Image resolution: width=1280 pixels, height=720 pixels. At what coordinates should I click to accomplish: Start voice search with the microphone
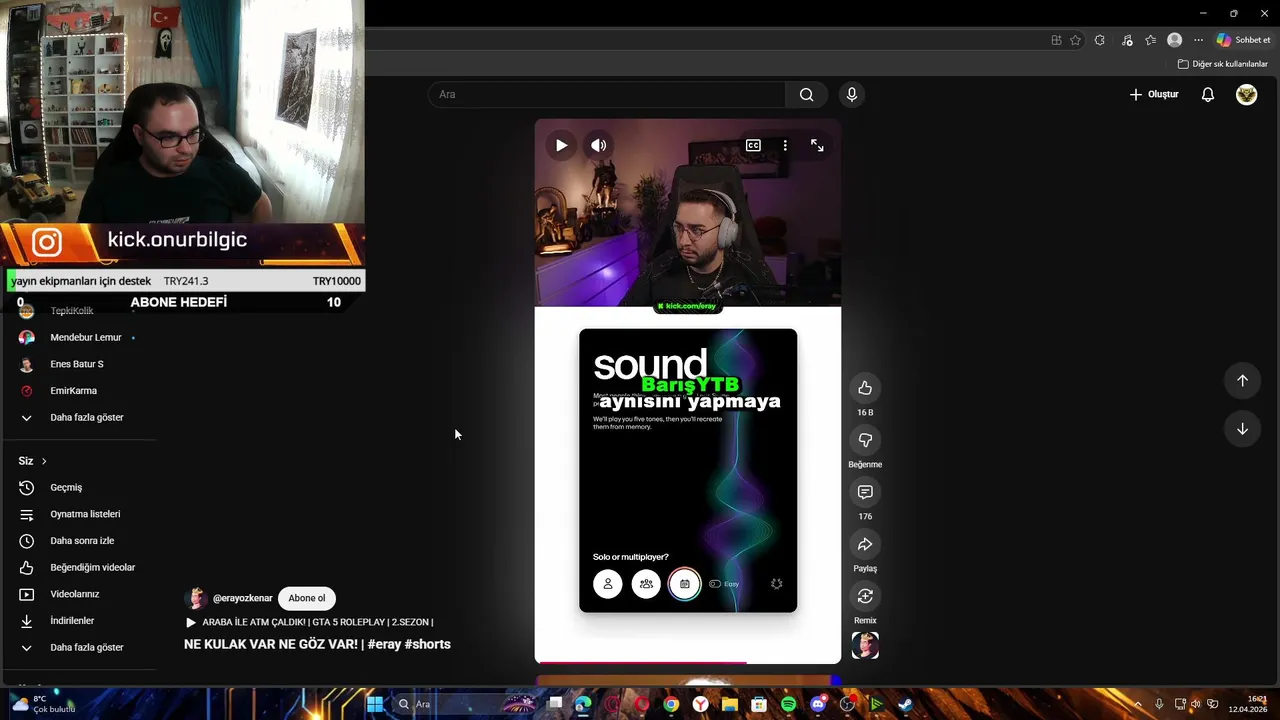851,94
